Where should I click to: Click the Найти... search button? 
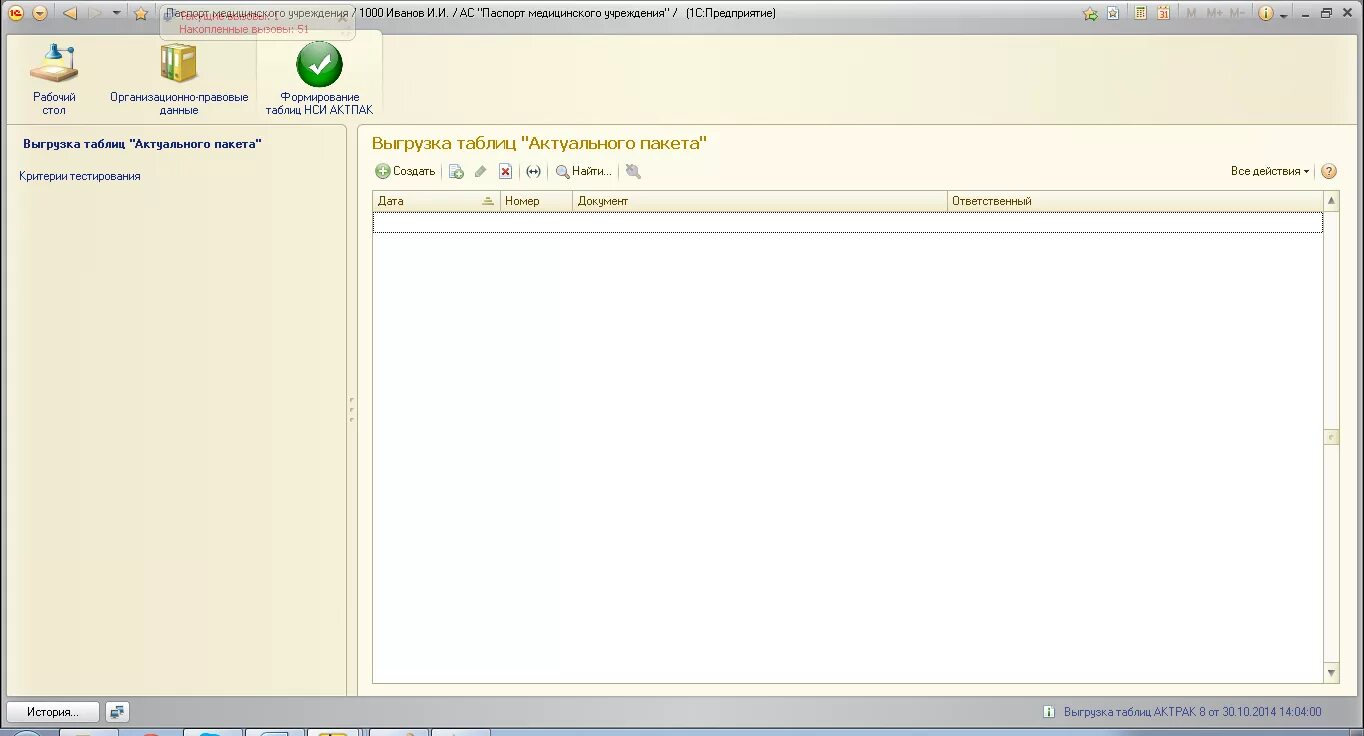click(583, 171)
